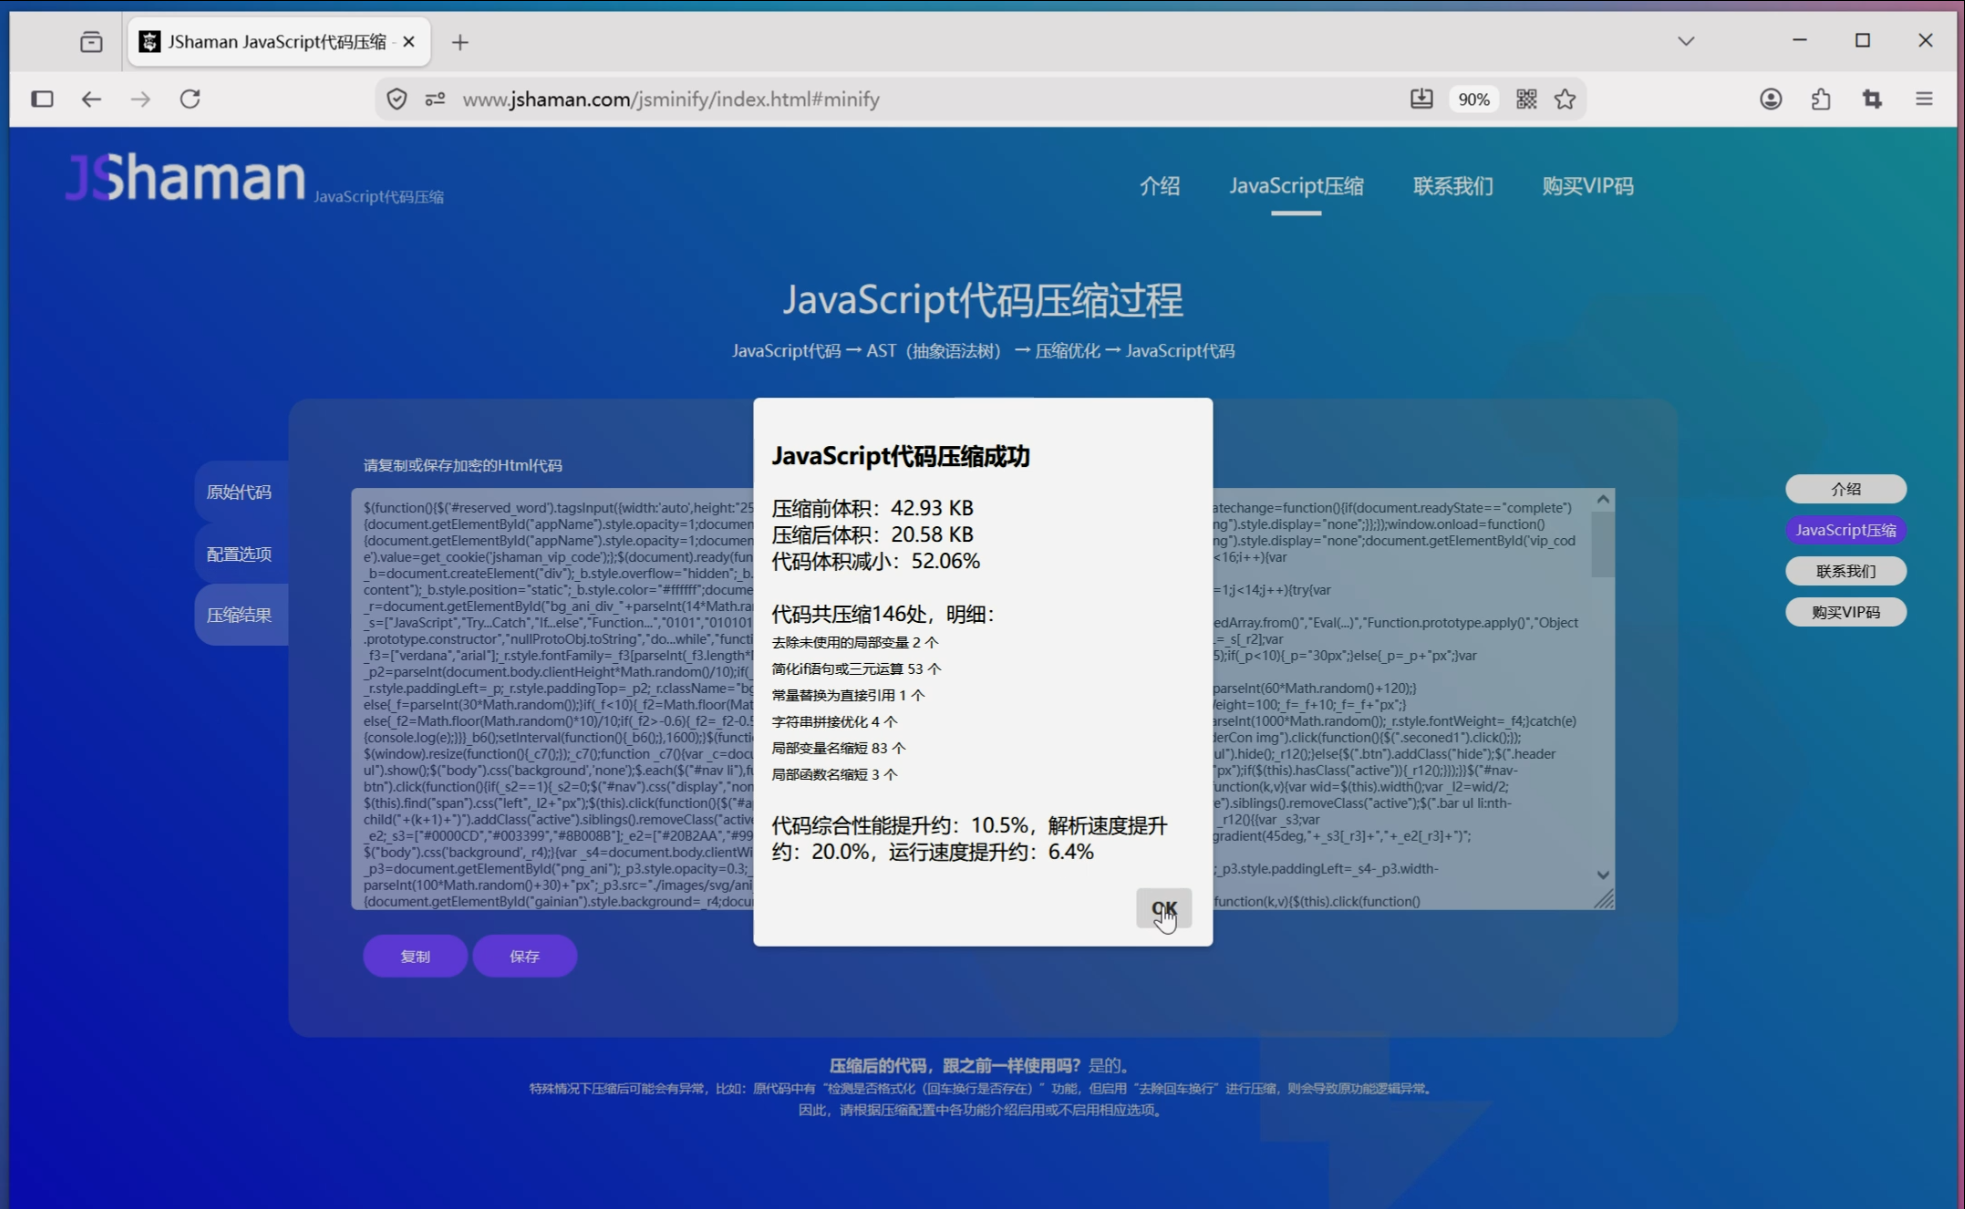Click the site permissions icon in address bar
The height and width of the screenshot is (1209, 1965).
point(435,99)
